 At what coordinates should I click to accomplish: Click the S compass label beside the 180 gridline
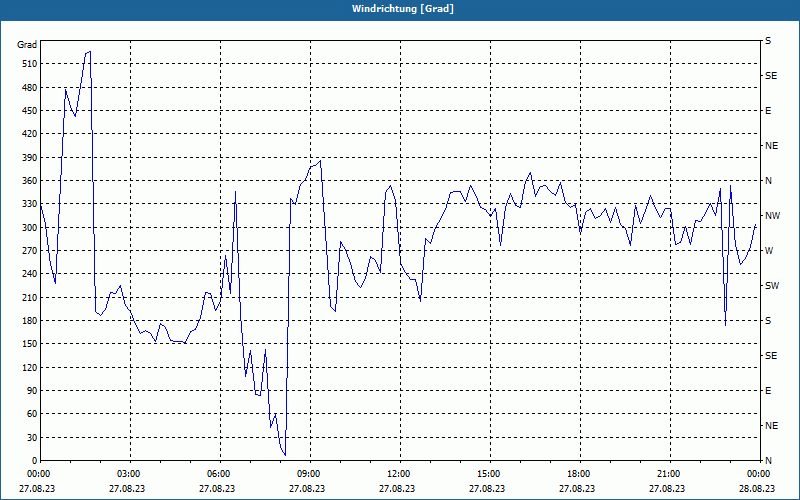(768, 321)
